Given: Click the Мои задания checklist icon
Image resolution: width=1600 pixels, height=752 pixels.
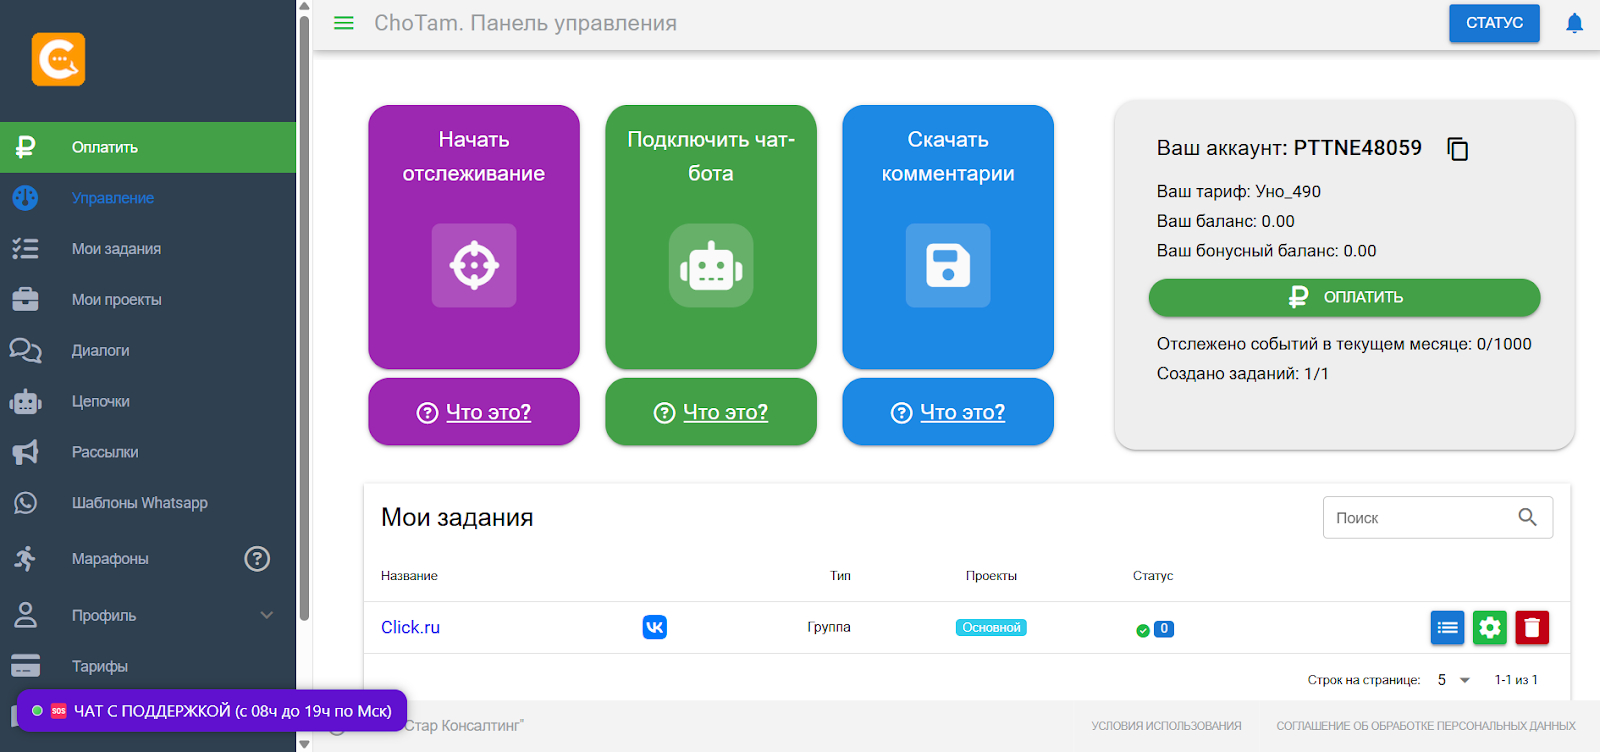Looking at the screenshot, I should click(x=26, y=249).
